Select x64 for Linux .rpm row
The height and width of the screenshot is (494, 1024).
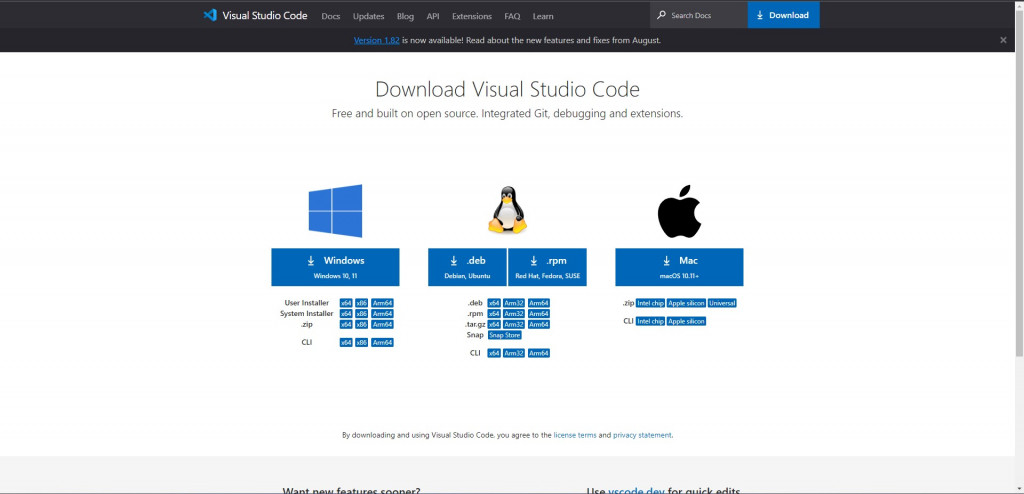494,314
